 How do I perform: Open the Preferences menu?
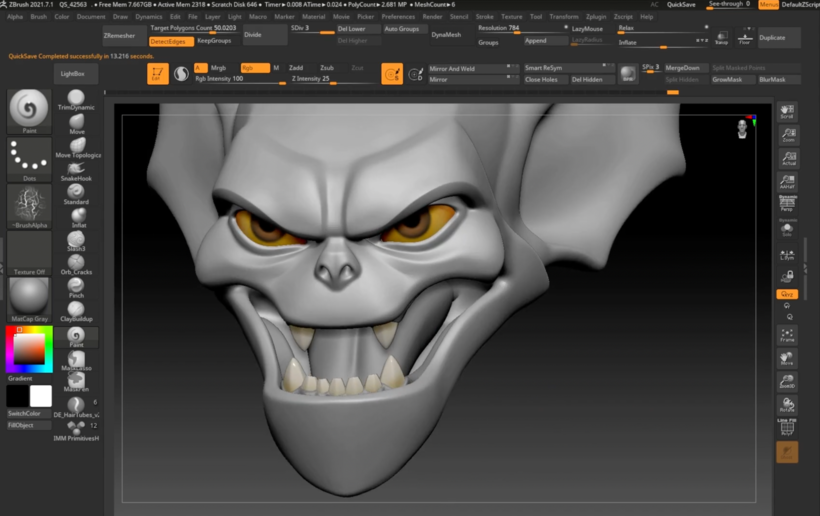pos(398,17)
